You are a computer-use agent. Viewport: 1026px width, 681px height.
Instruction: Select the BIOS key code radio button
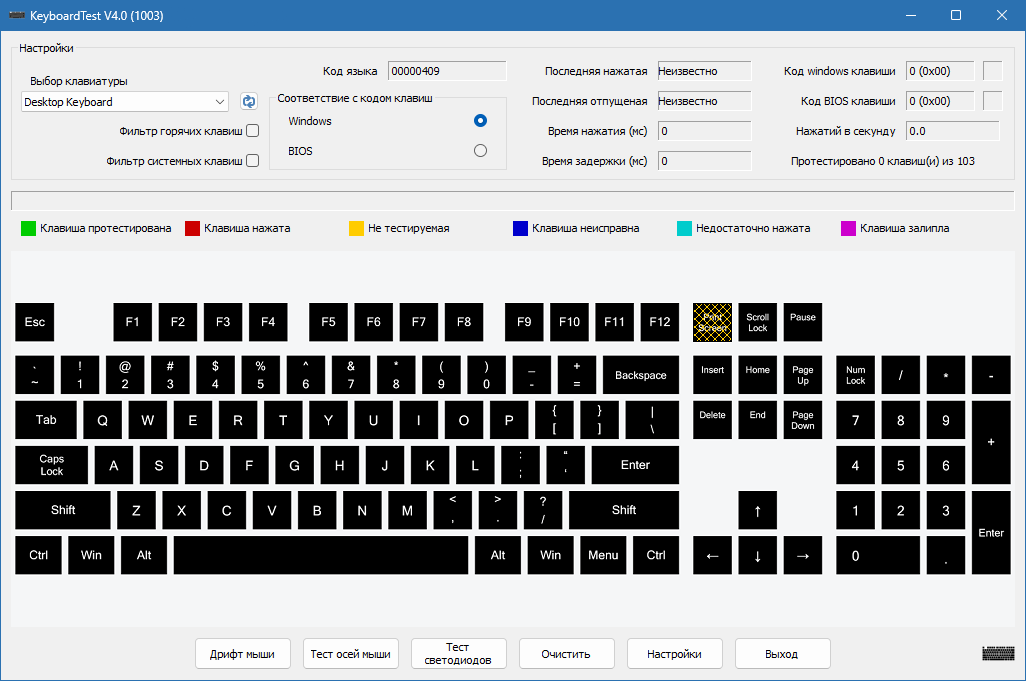coord(480,150)
